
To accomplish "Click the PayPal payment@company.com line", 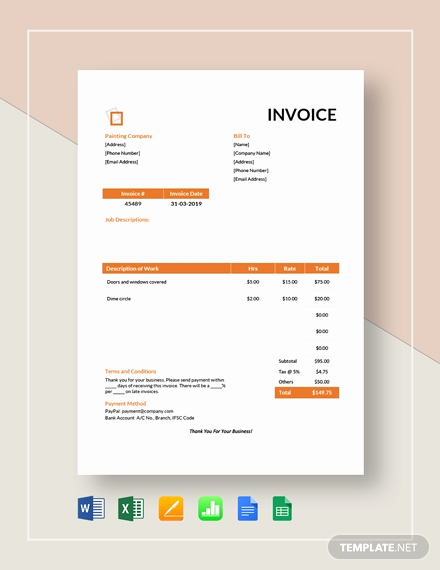I will [x=139, y=411].
